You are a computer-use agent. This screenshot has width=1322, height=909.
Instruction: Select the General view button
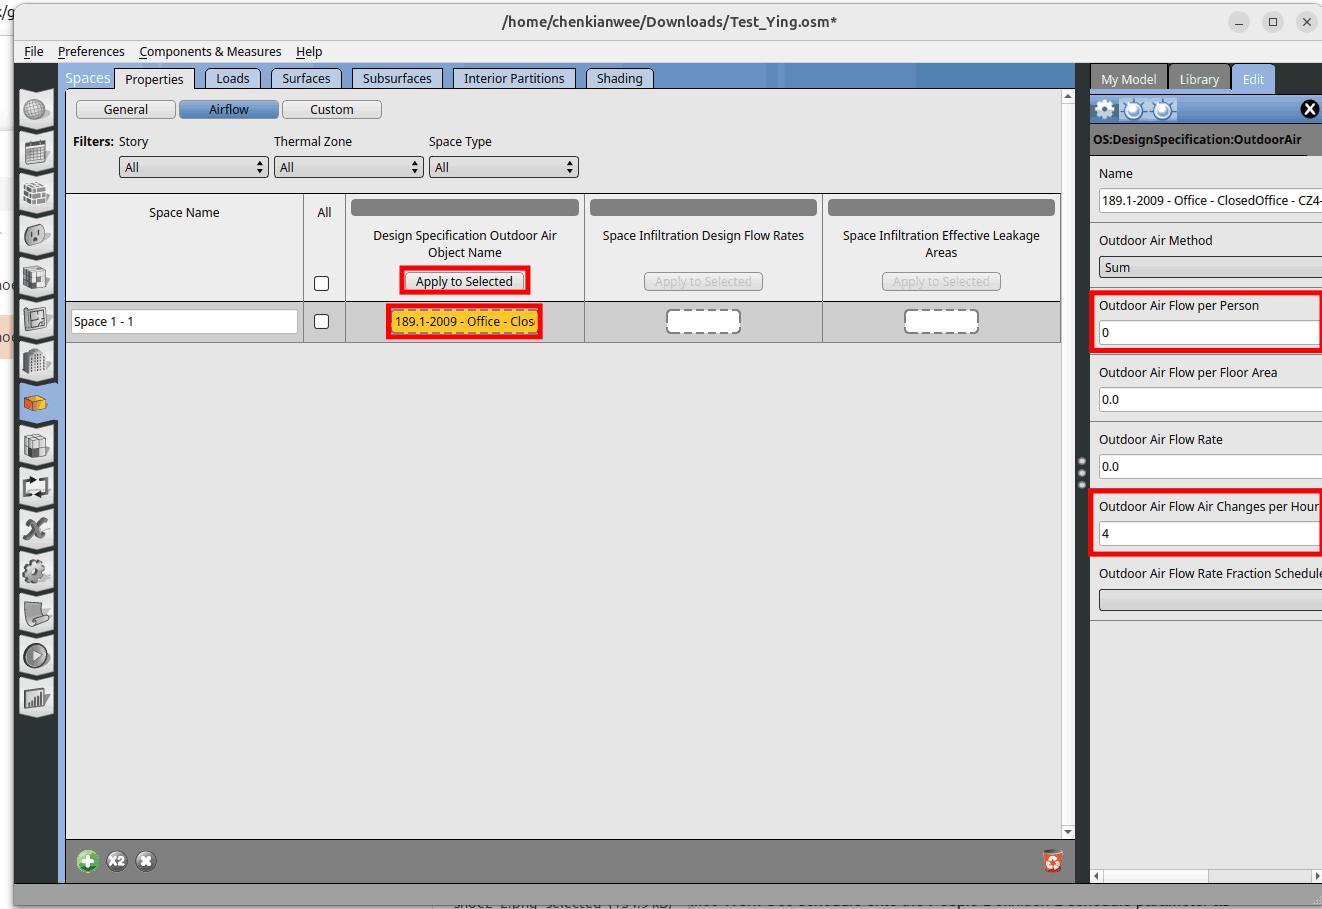126,110
